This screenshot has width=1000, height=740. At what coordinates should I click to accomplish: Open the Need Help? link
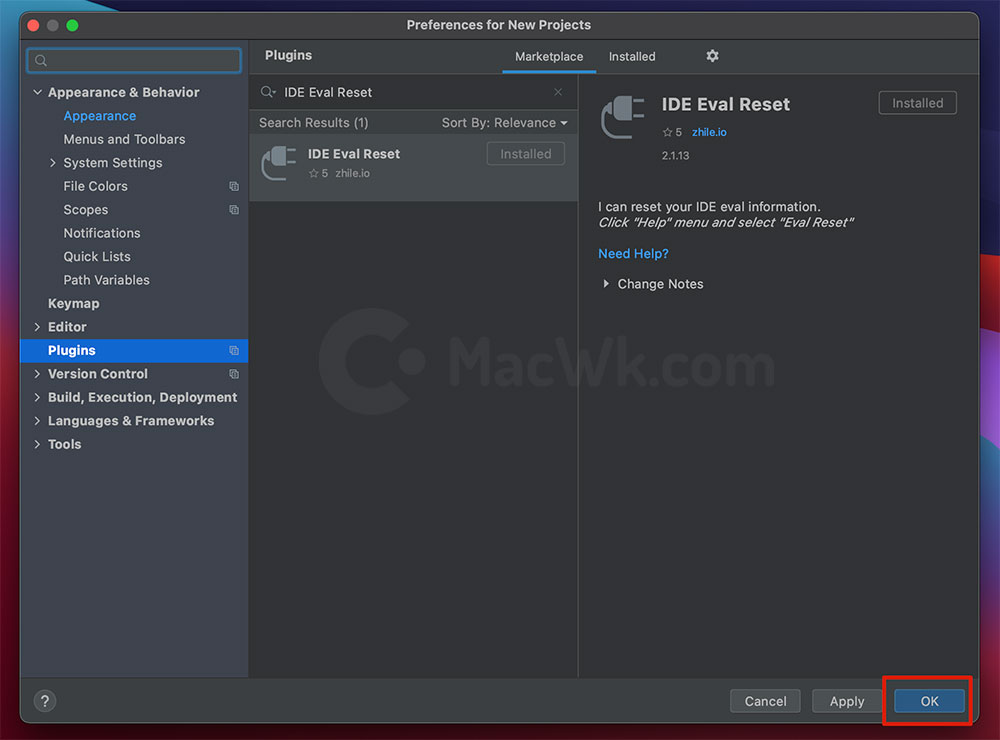tap(633, 254)
